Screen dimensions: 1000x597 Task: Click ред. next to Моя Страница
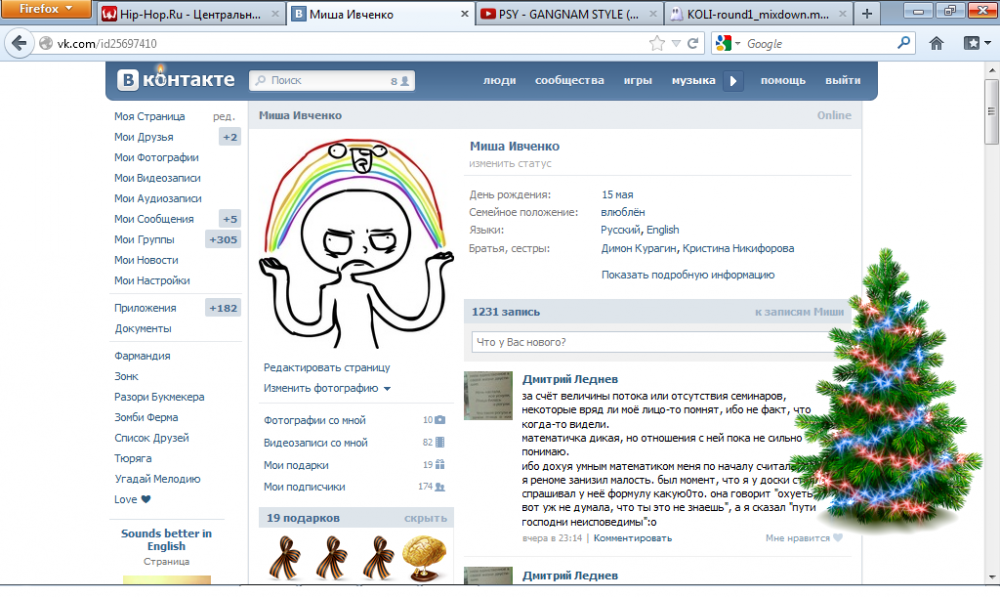[224, 116]
